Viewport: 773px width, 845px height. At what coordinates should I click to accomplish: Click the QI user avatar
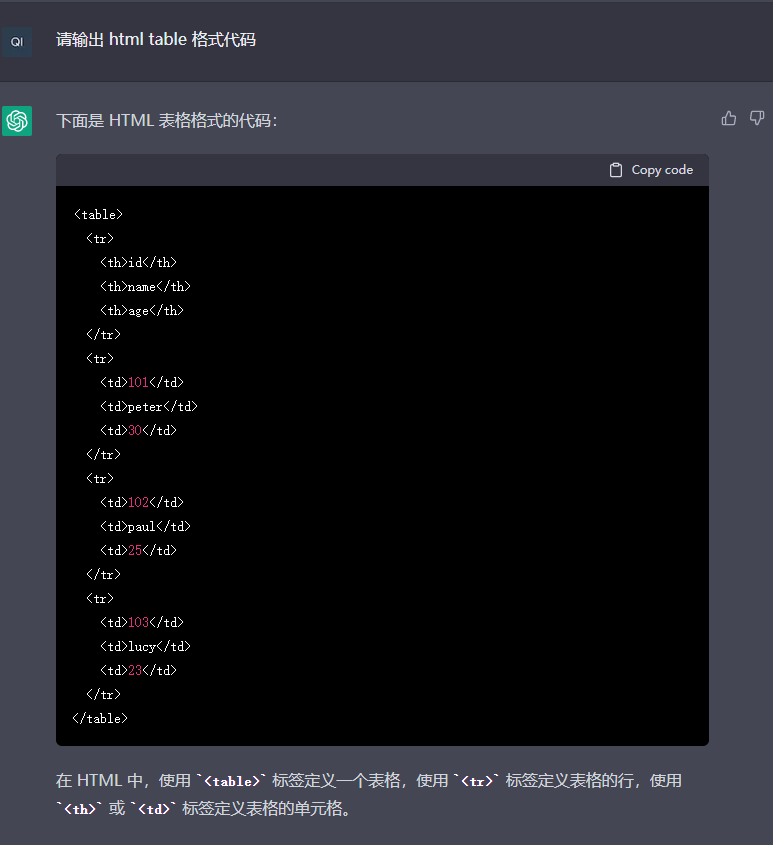click(17, 42)
